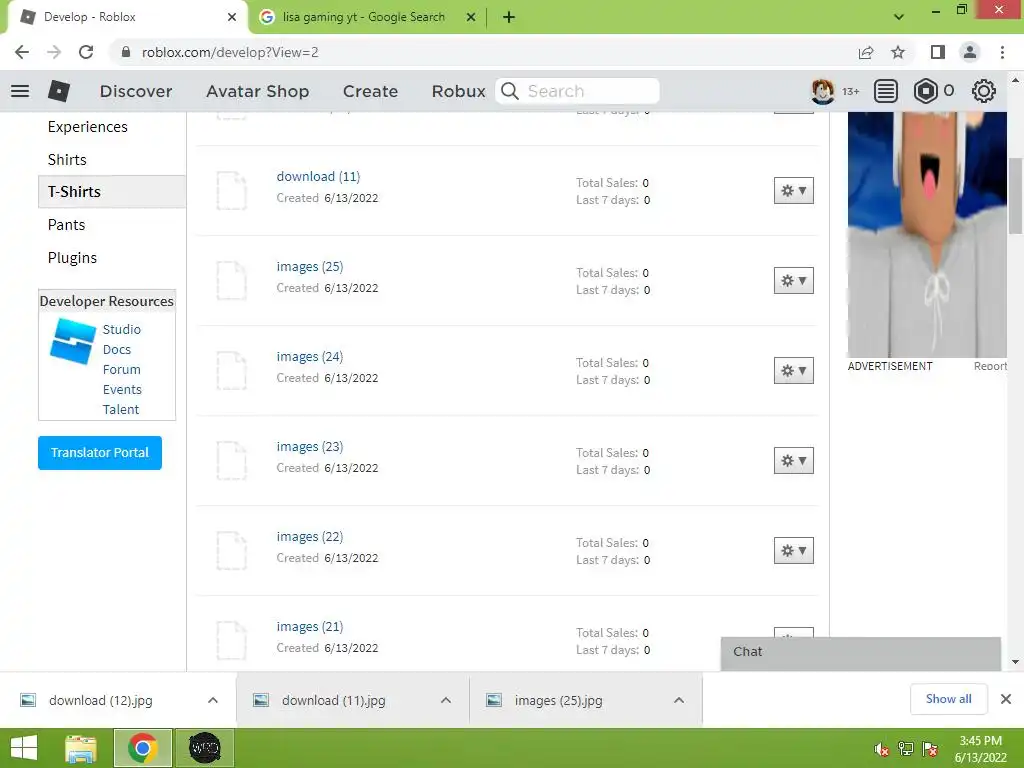1024x768 pixels.
Task: Click the muted volume tray icon
Action: [x=881, y=749]
